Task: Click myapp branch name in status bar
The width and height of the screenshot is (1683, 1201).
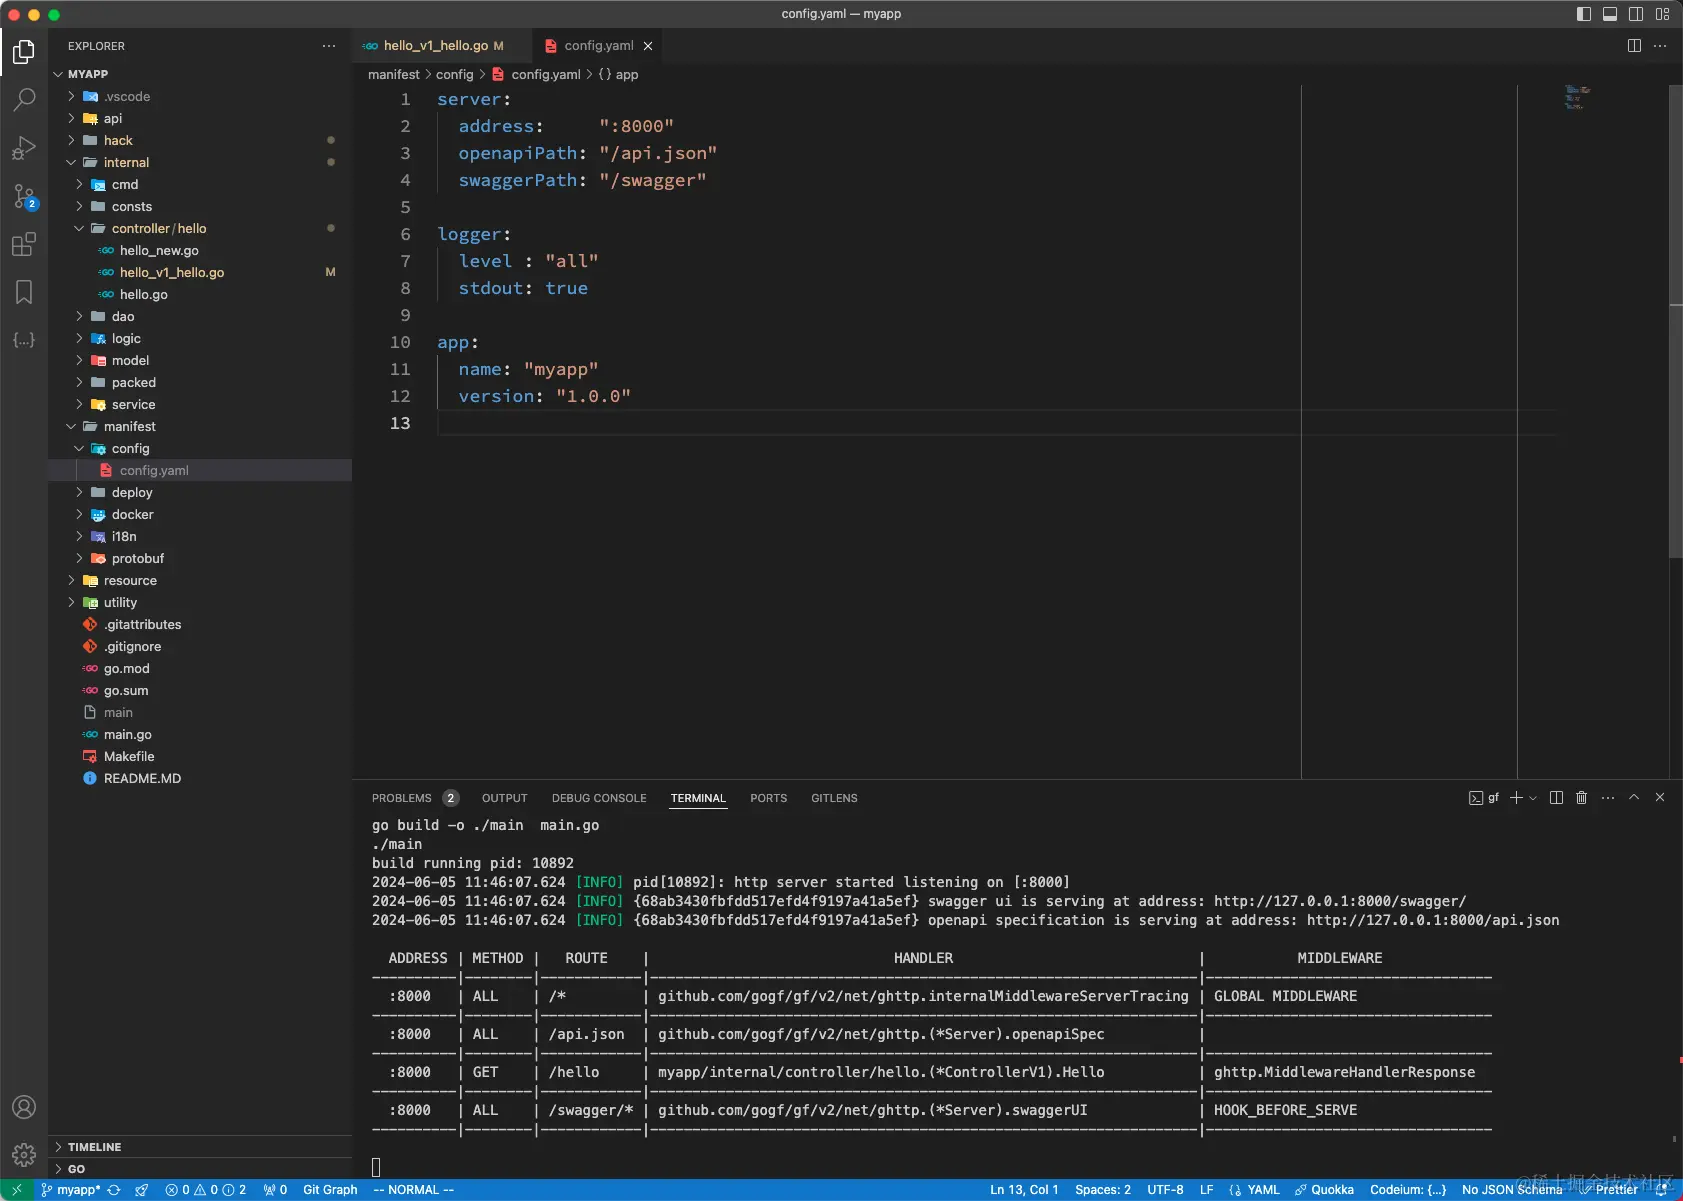Action: pyautogui.click(x=71, y=1190)
